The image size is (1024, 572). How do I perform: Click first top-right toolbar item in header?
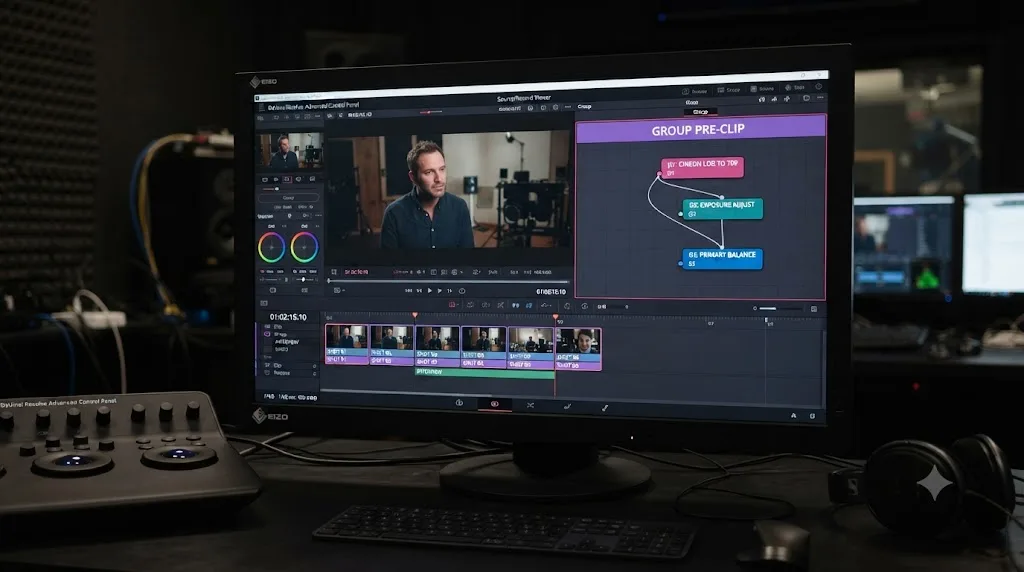click(695, 91)
